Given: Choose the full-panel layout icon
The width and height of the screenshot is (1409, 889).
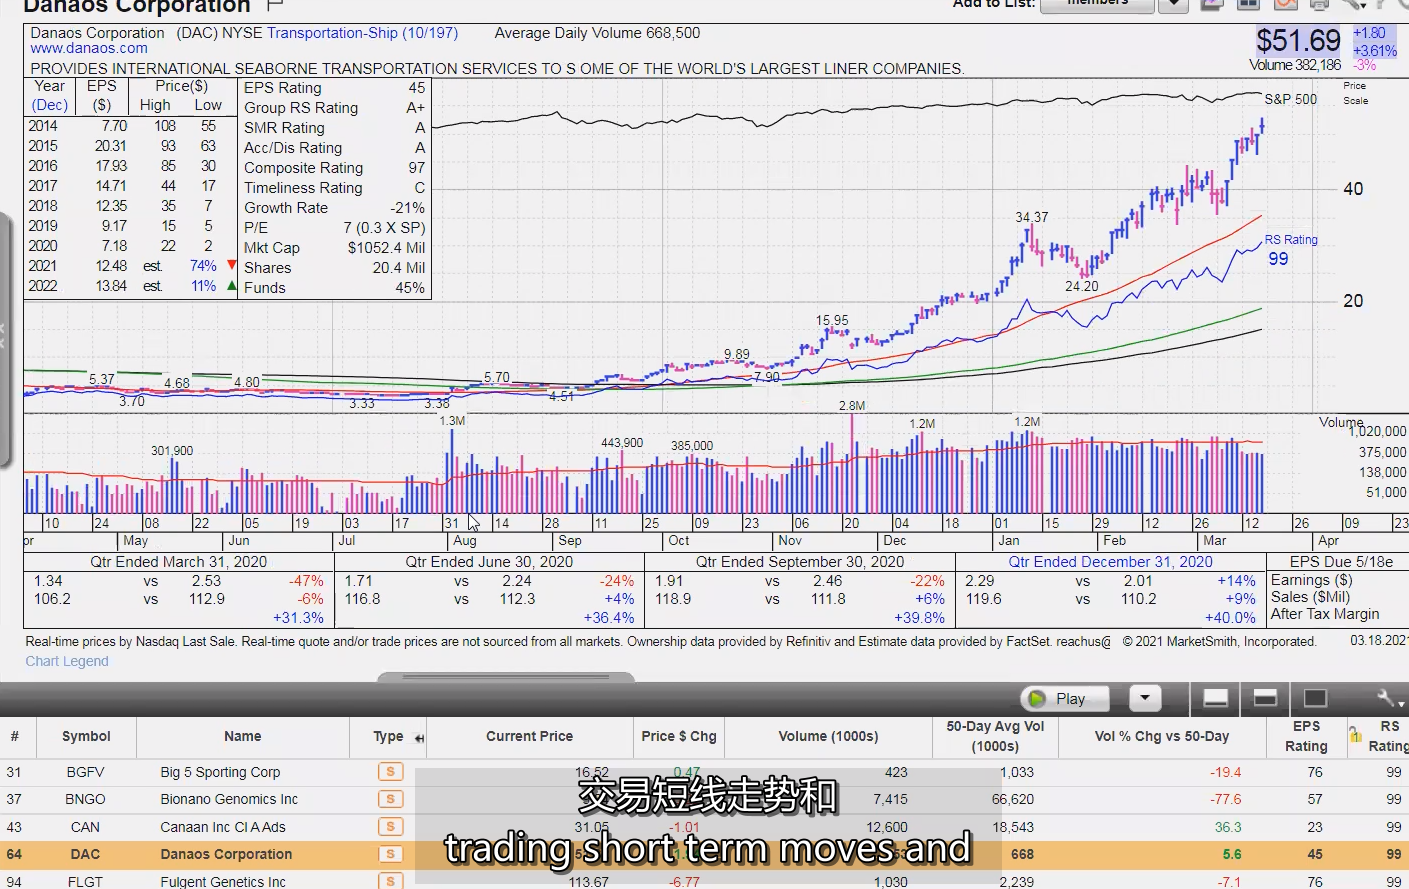Looking at the screenshot, I should click(x=1315, y=698).
